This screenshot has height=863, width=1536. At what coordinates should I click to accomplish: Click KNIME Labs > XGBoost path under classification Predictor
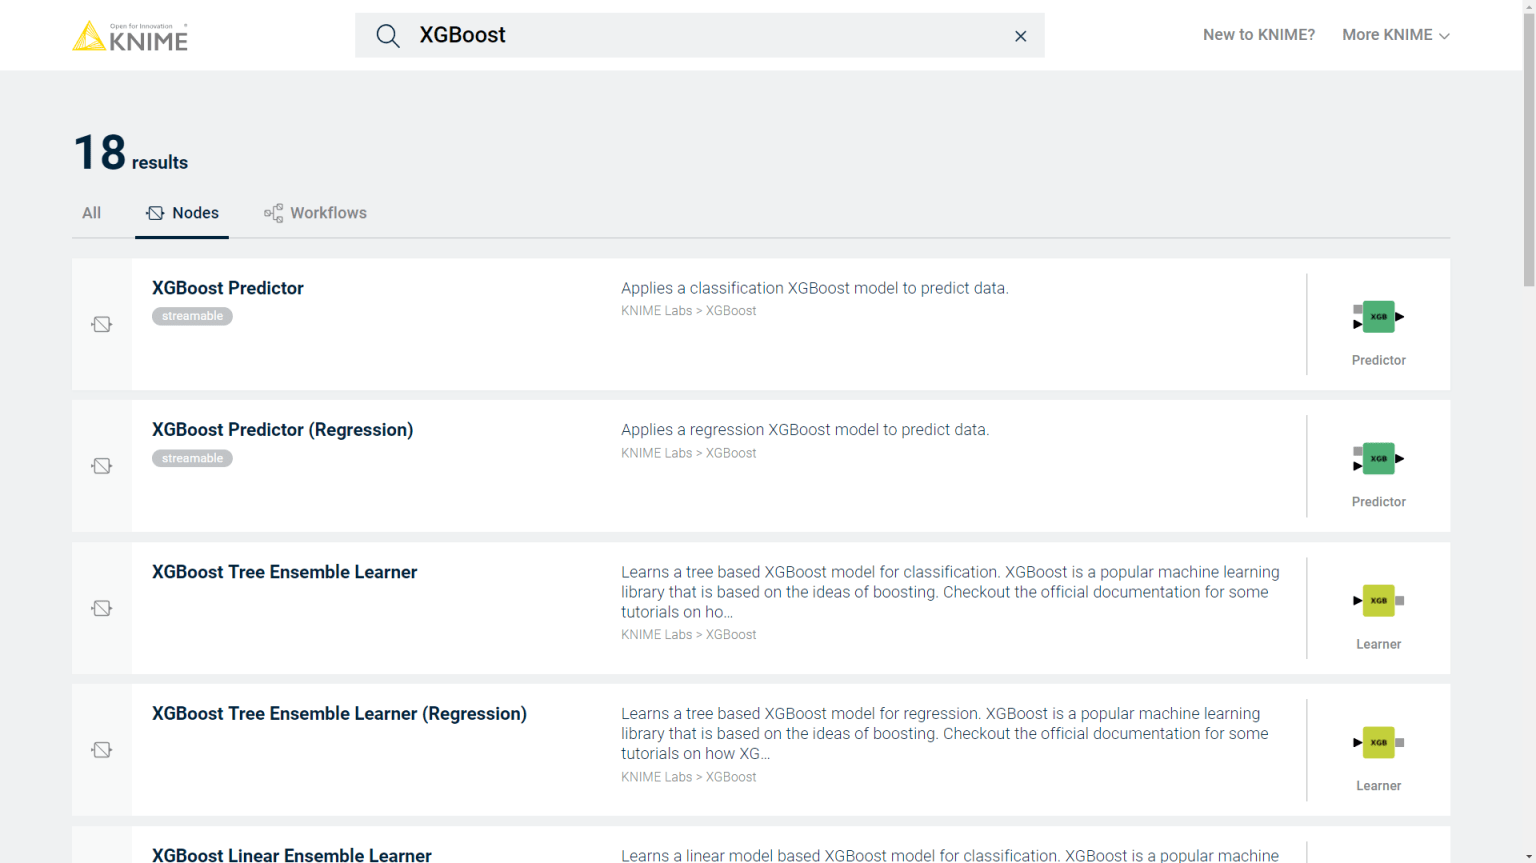point(688,311)
